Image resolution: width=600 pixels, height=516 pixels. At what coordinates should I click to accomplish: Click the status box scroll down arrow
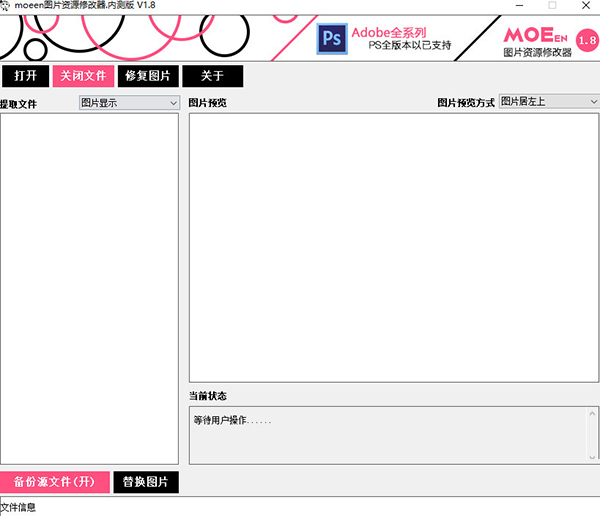(x=592, y=457)
